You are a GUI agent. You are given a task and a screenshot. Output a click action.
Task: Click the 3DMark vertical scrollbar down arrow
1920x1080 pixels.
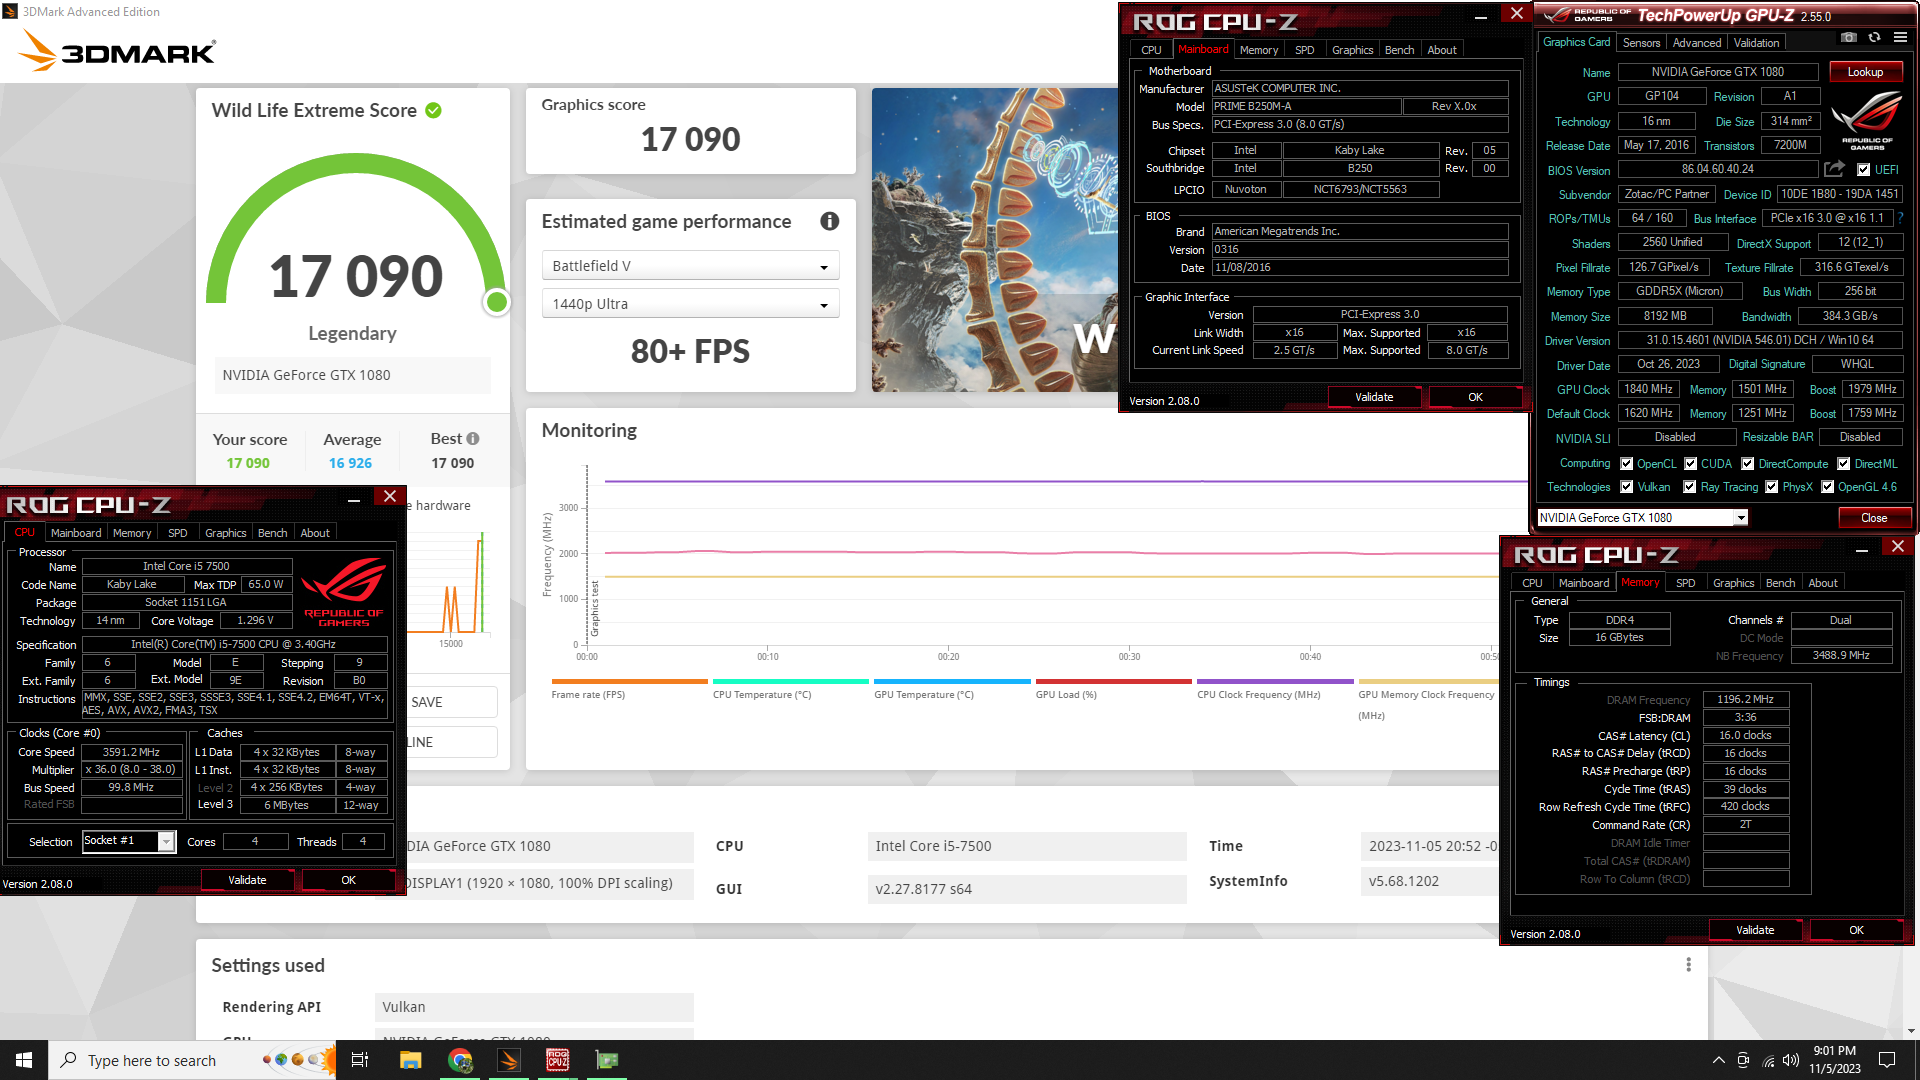(1911, 1031)
